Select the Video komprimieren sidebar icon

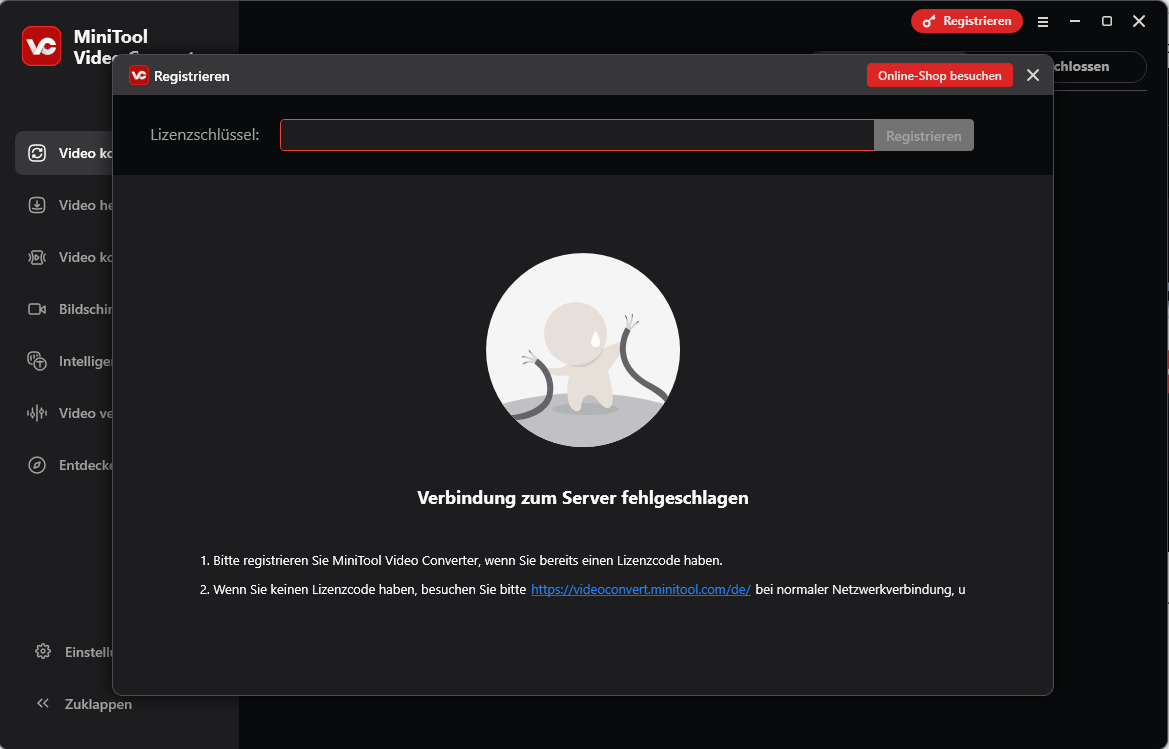37,257
